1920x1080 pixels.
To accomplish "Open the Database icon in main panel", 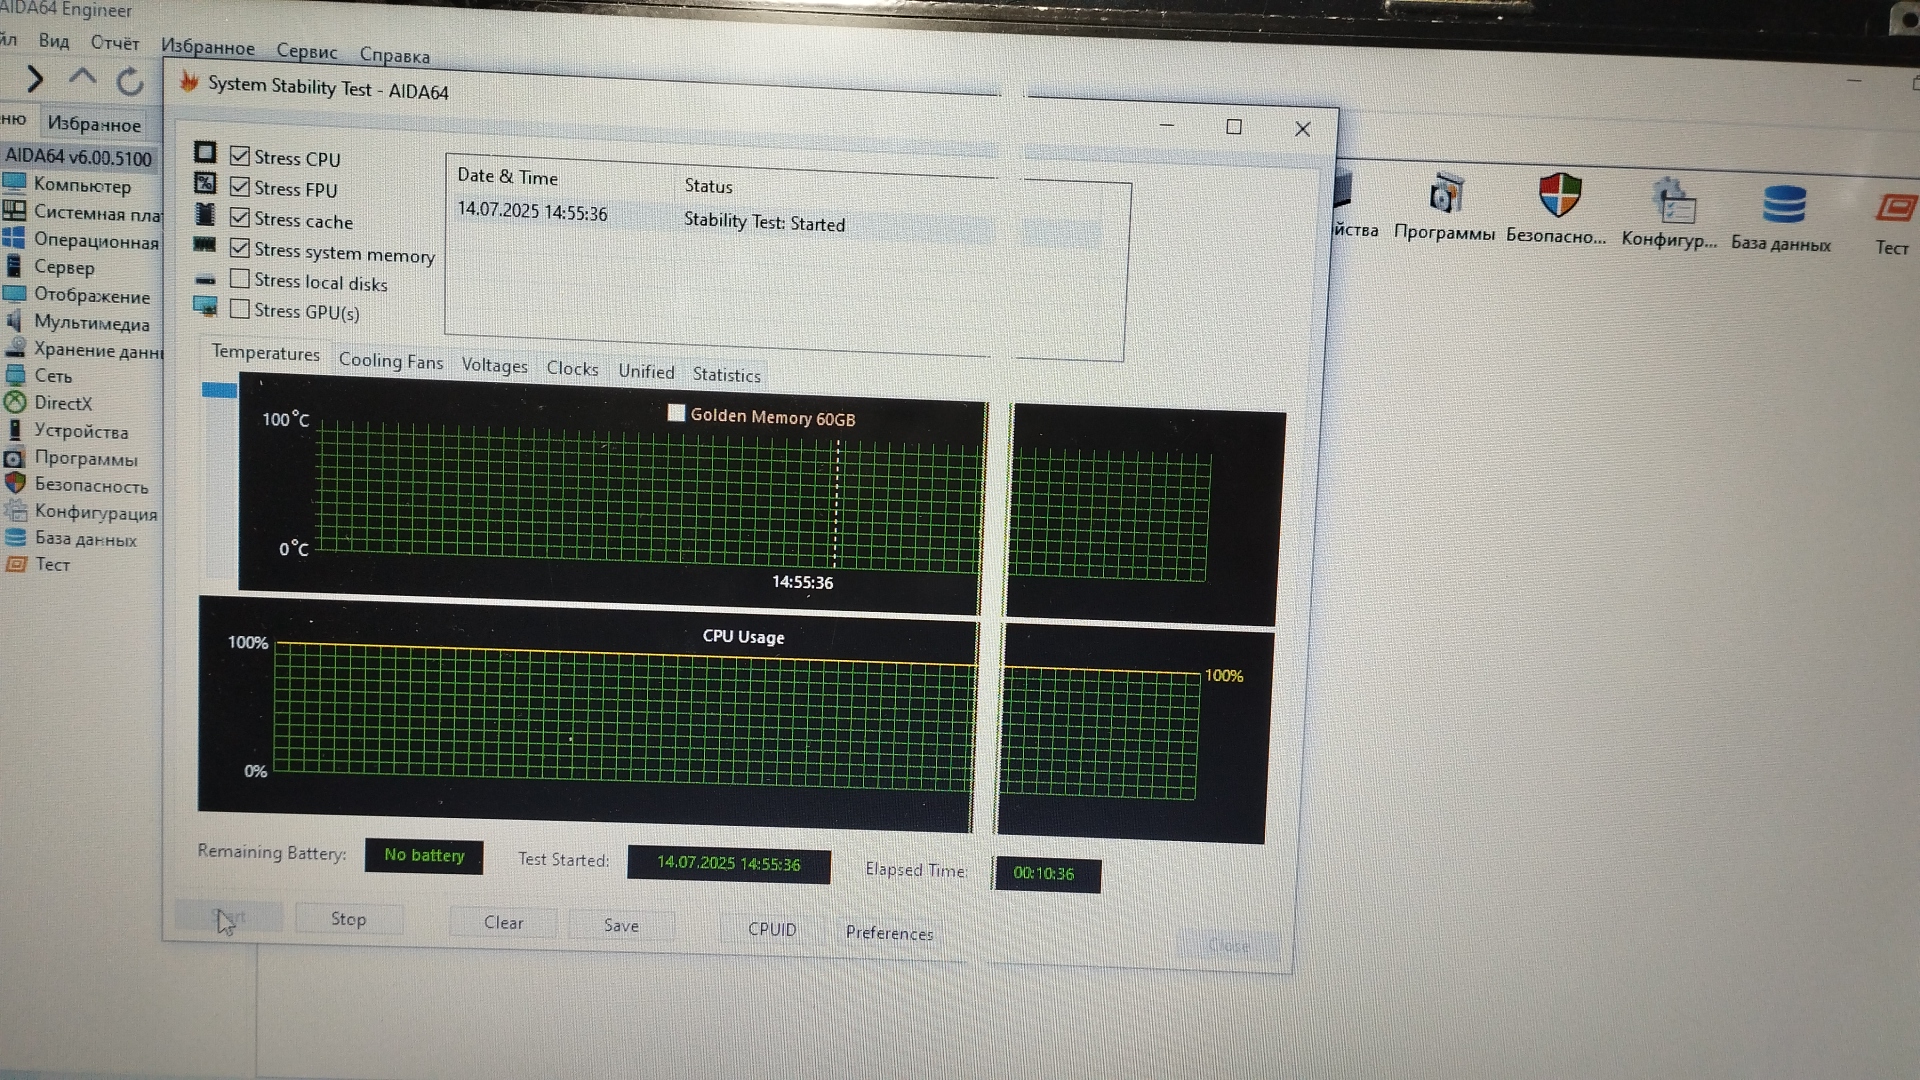I will 1783,205.
